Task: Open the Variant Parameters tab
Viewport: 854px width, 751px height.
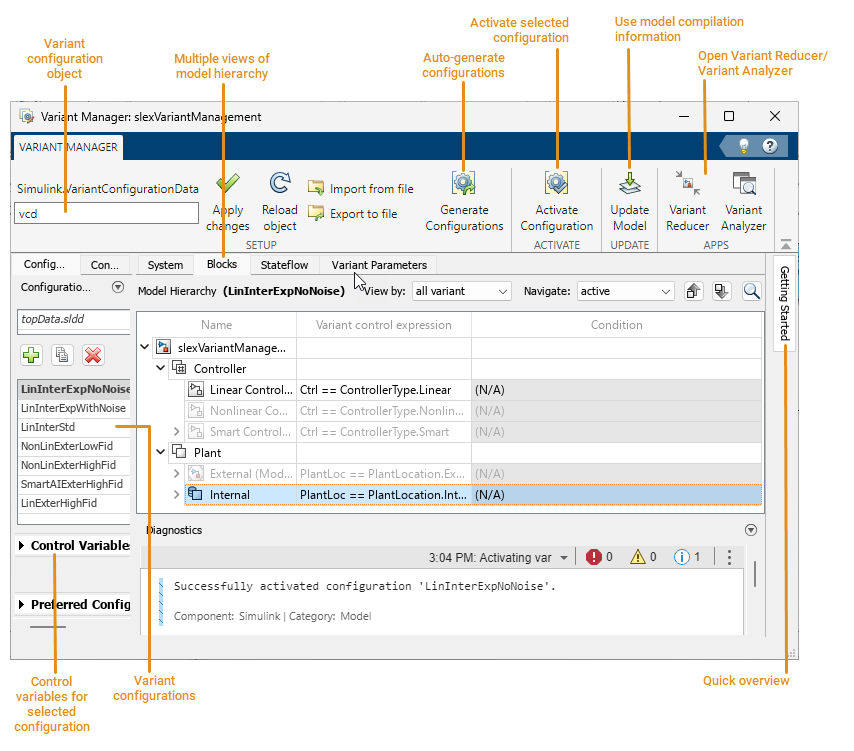Action: tap(377, 265)
